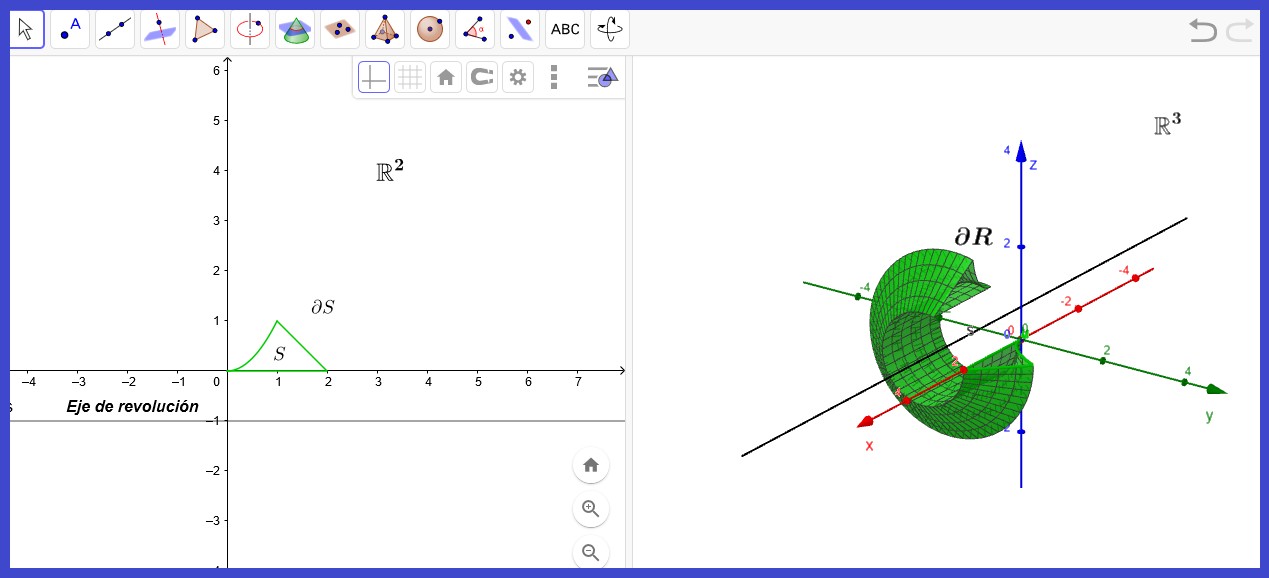This screenshot has width=1269, height=578.
Task: Choose the Reflect about plane tool
Action: [520, 30]
